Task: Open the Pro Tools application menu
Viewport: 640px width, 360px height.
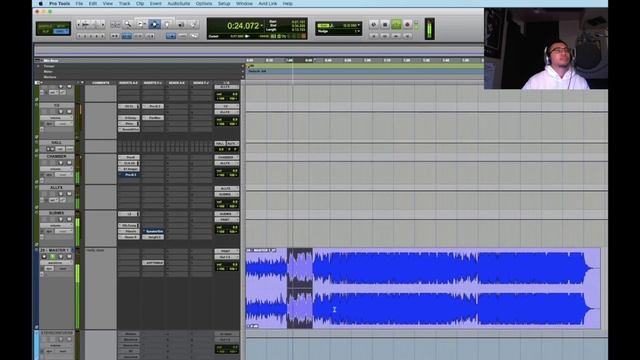Action: (x=60, y=3)
